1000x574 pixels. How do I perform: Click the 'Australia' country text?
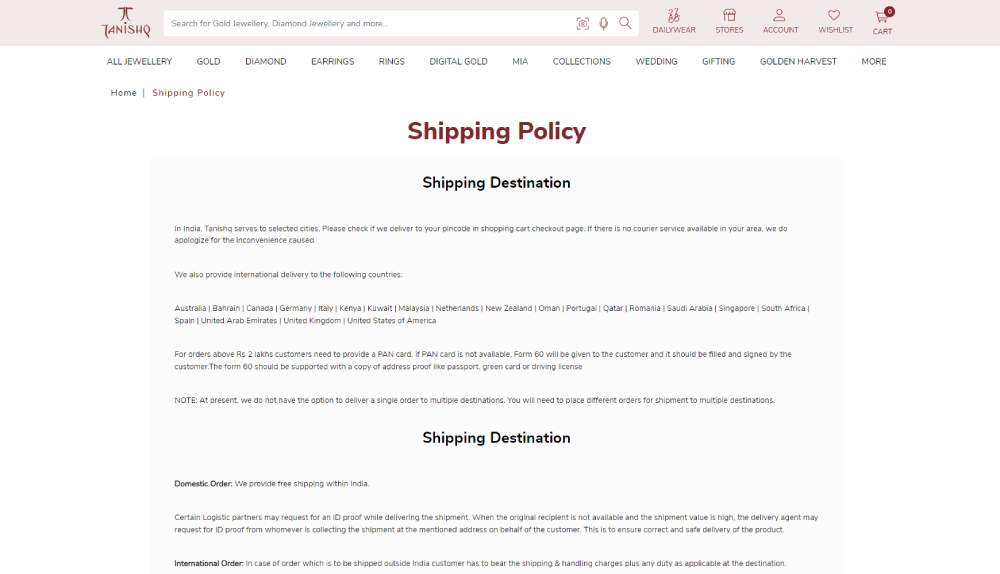190,308
